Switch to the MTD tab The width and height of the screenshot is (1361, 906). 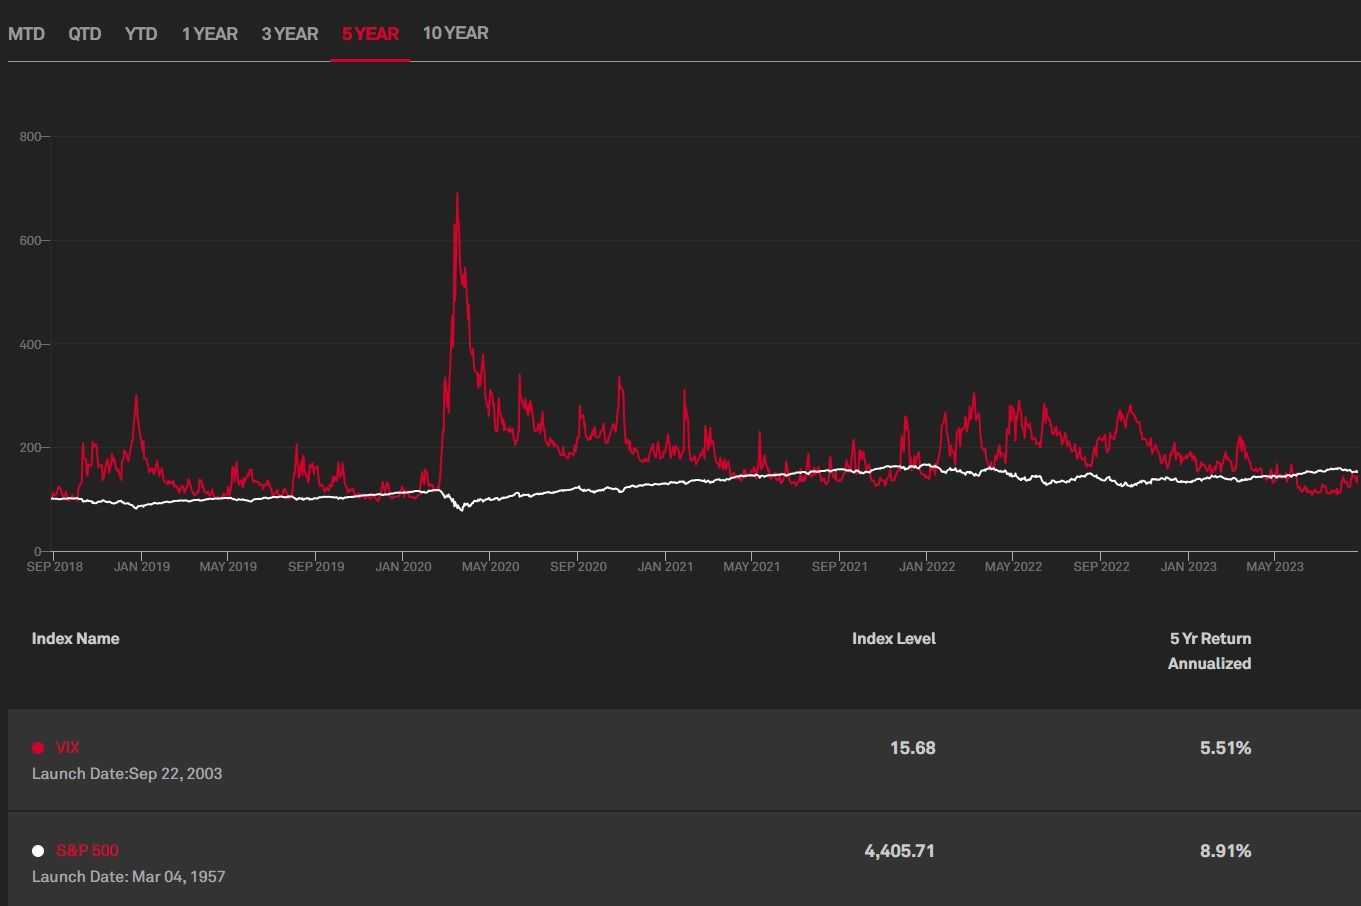click(x=27, y=33)
